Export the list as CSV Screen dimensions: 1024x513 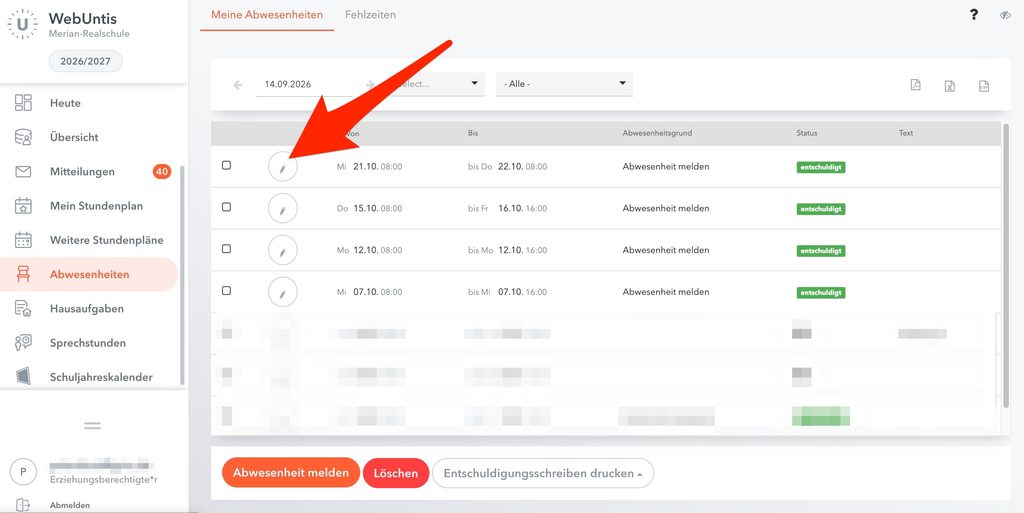coord(984,86)
